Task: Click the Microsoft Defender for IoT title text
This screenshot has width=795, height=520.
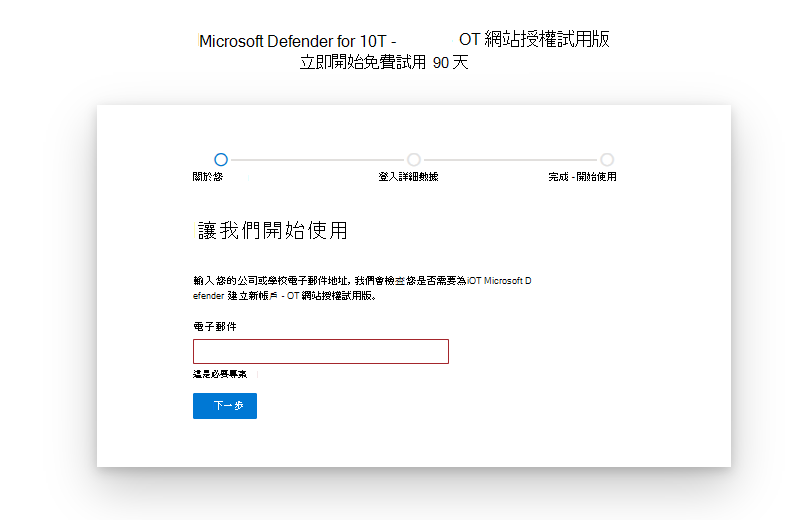Action: tap(404, 40)
